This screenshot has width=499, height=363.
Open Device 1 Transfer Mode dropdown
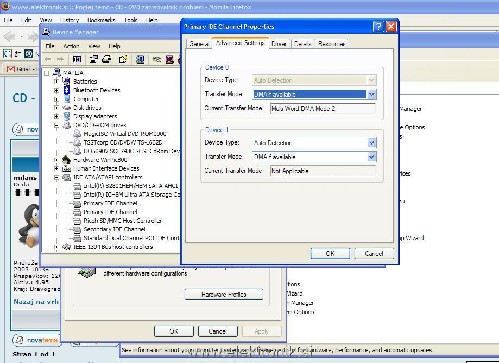372,157
